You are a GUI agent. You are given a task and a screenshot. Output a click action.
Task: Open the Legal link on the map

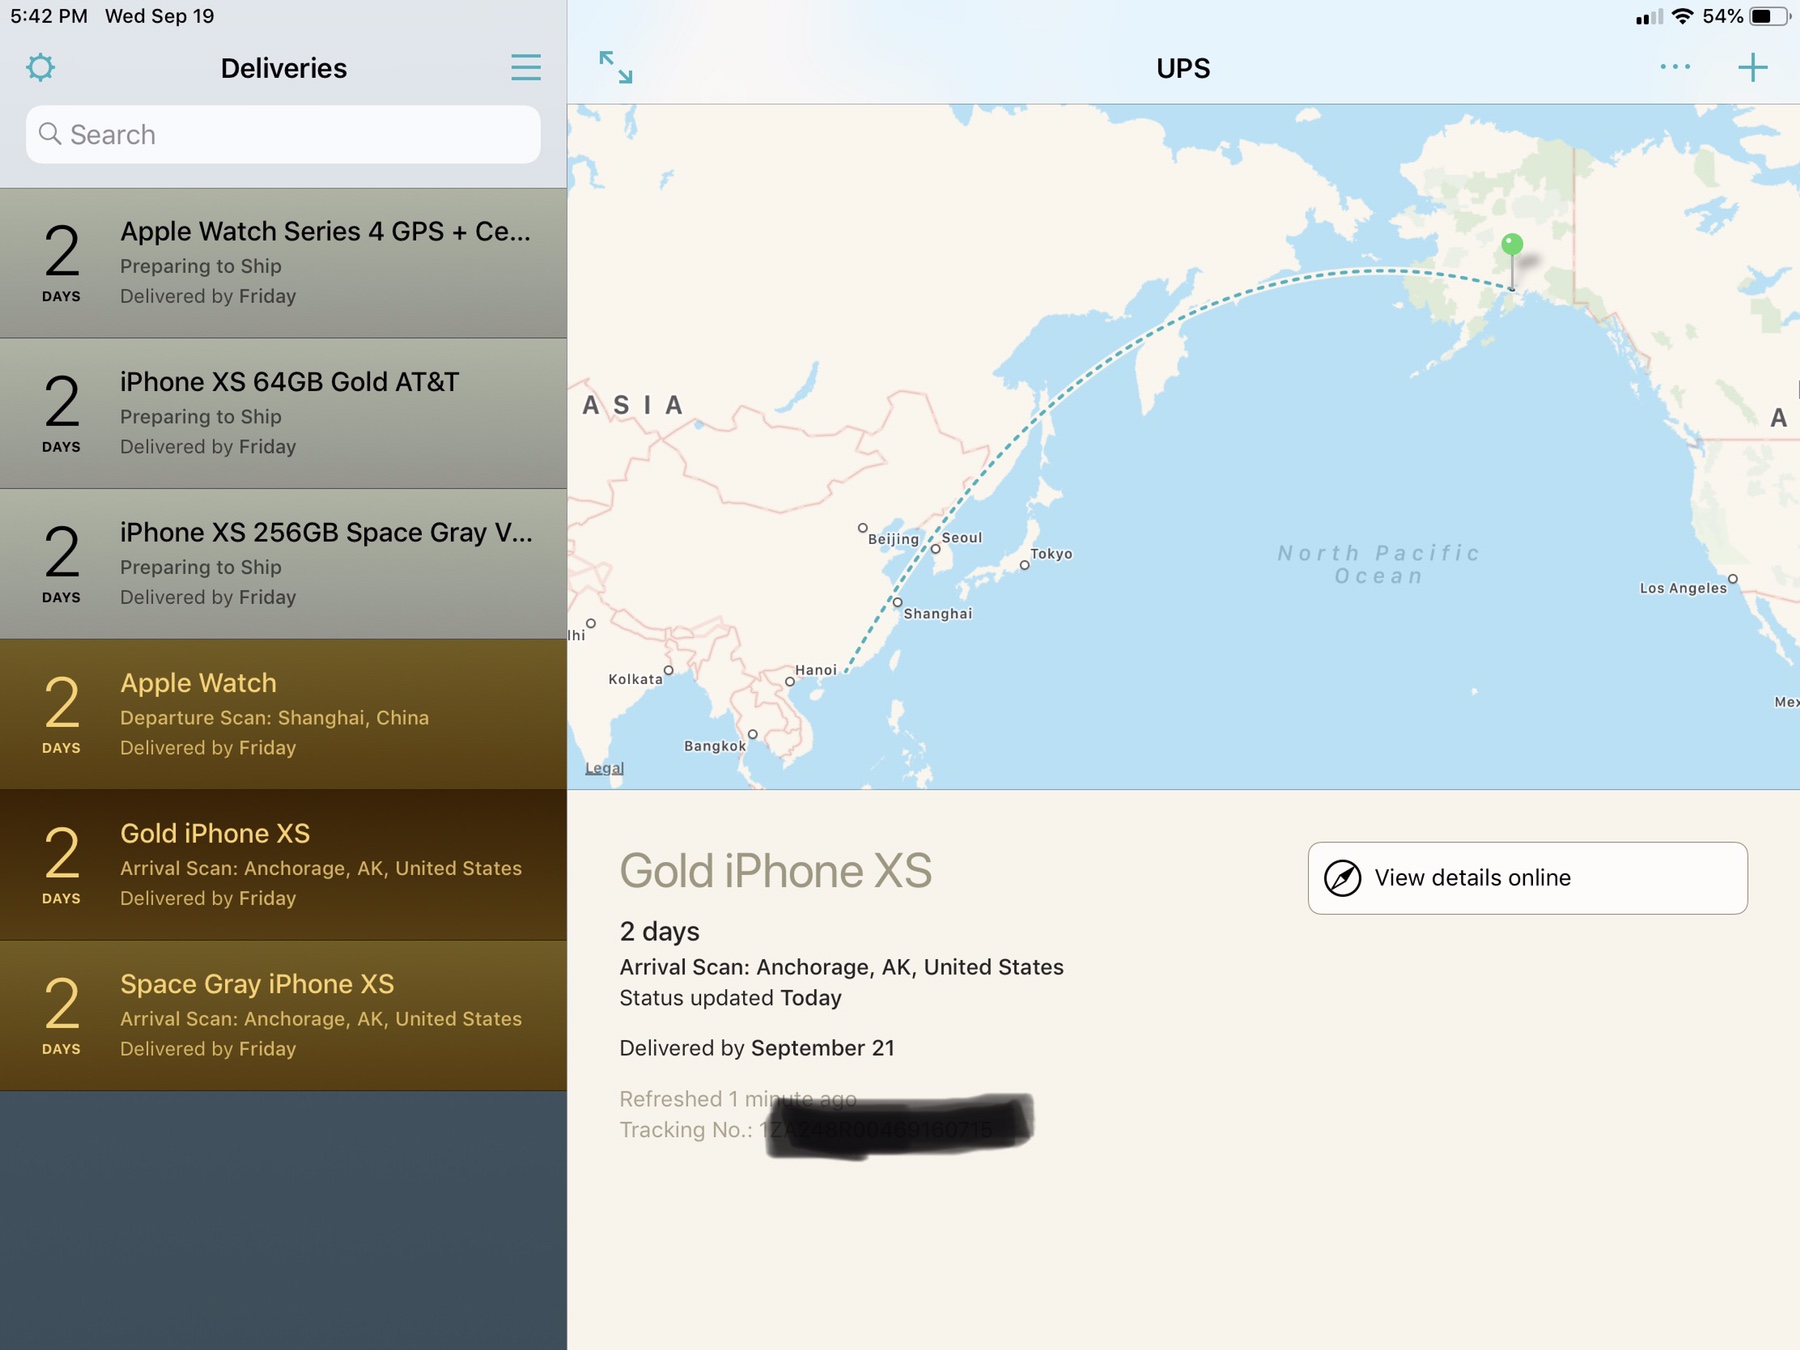604,768
